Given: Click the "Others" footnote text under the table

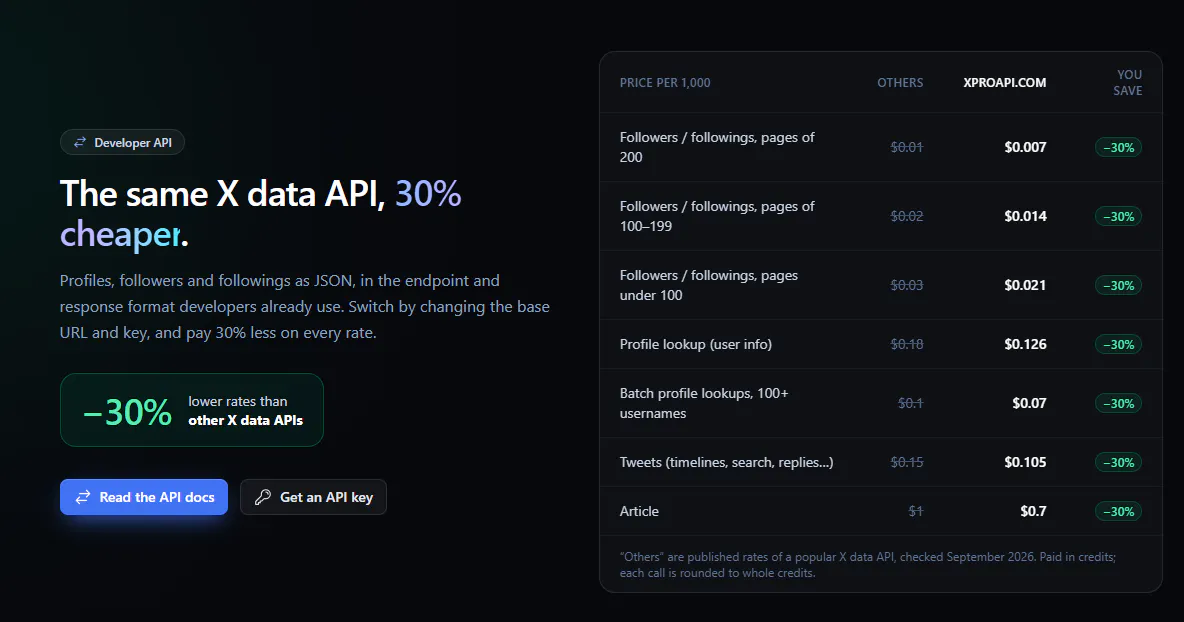Looking at the screenshot, I should 868,565.
